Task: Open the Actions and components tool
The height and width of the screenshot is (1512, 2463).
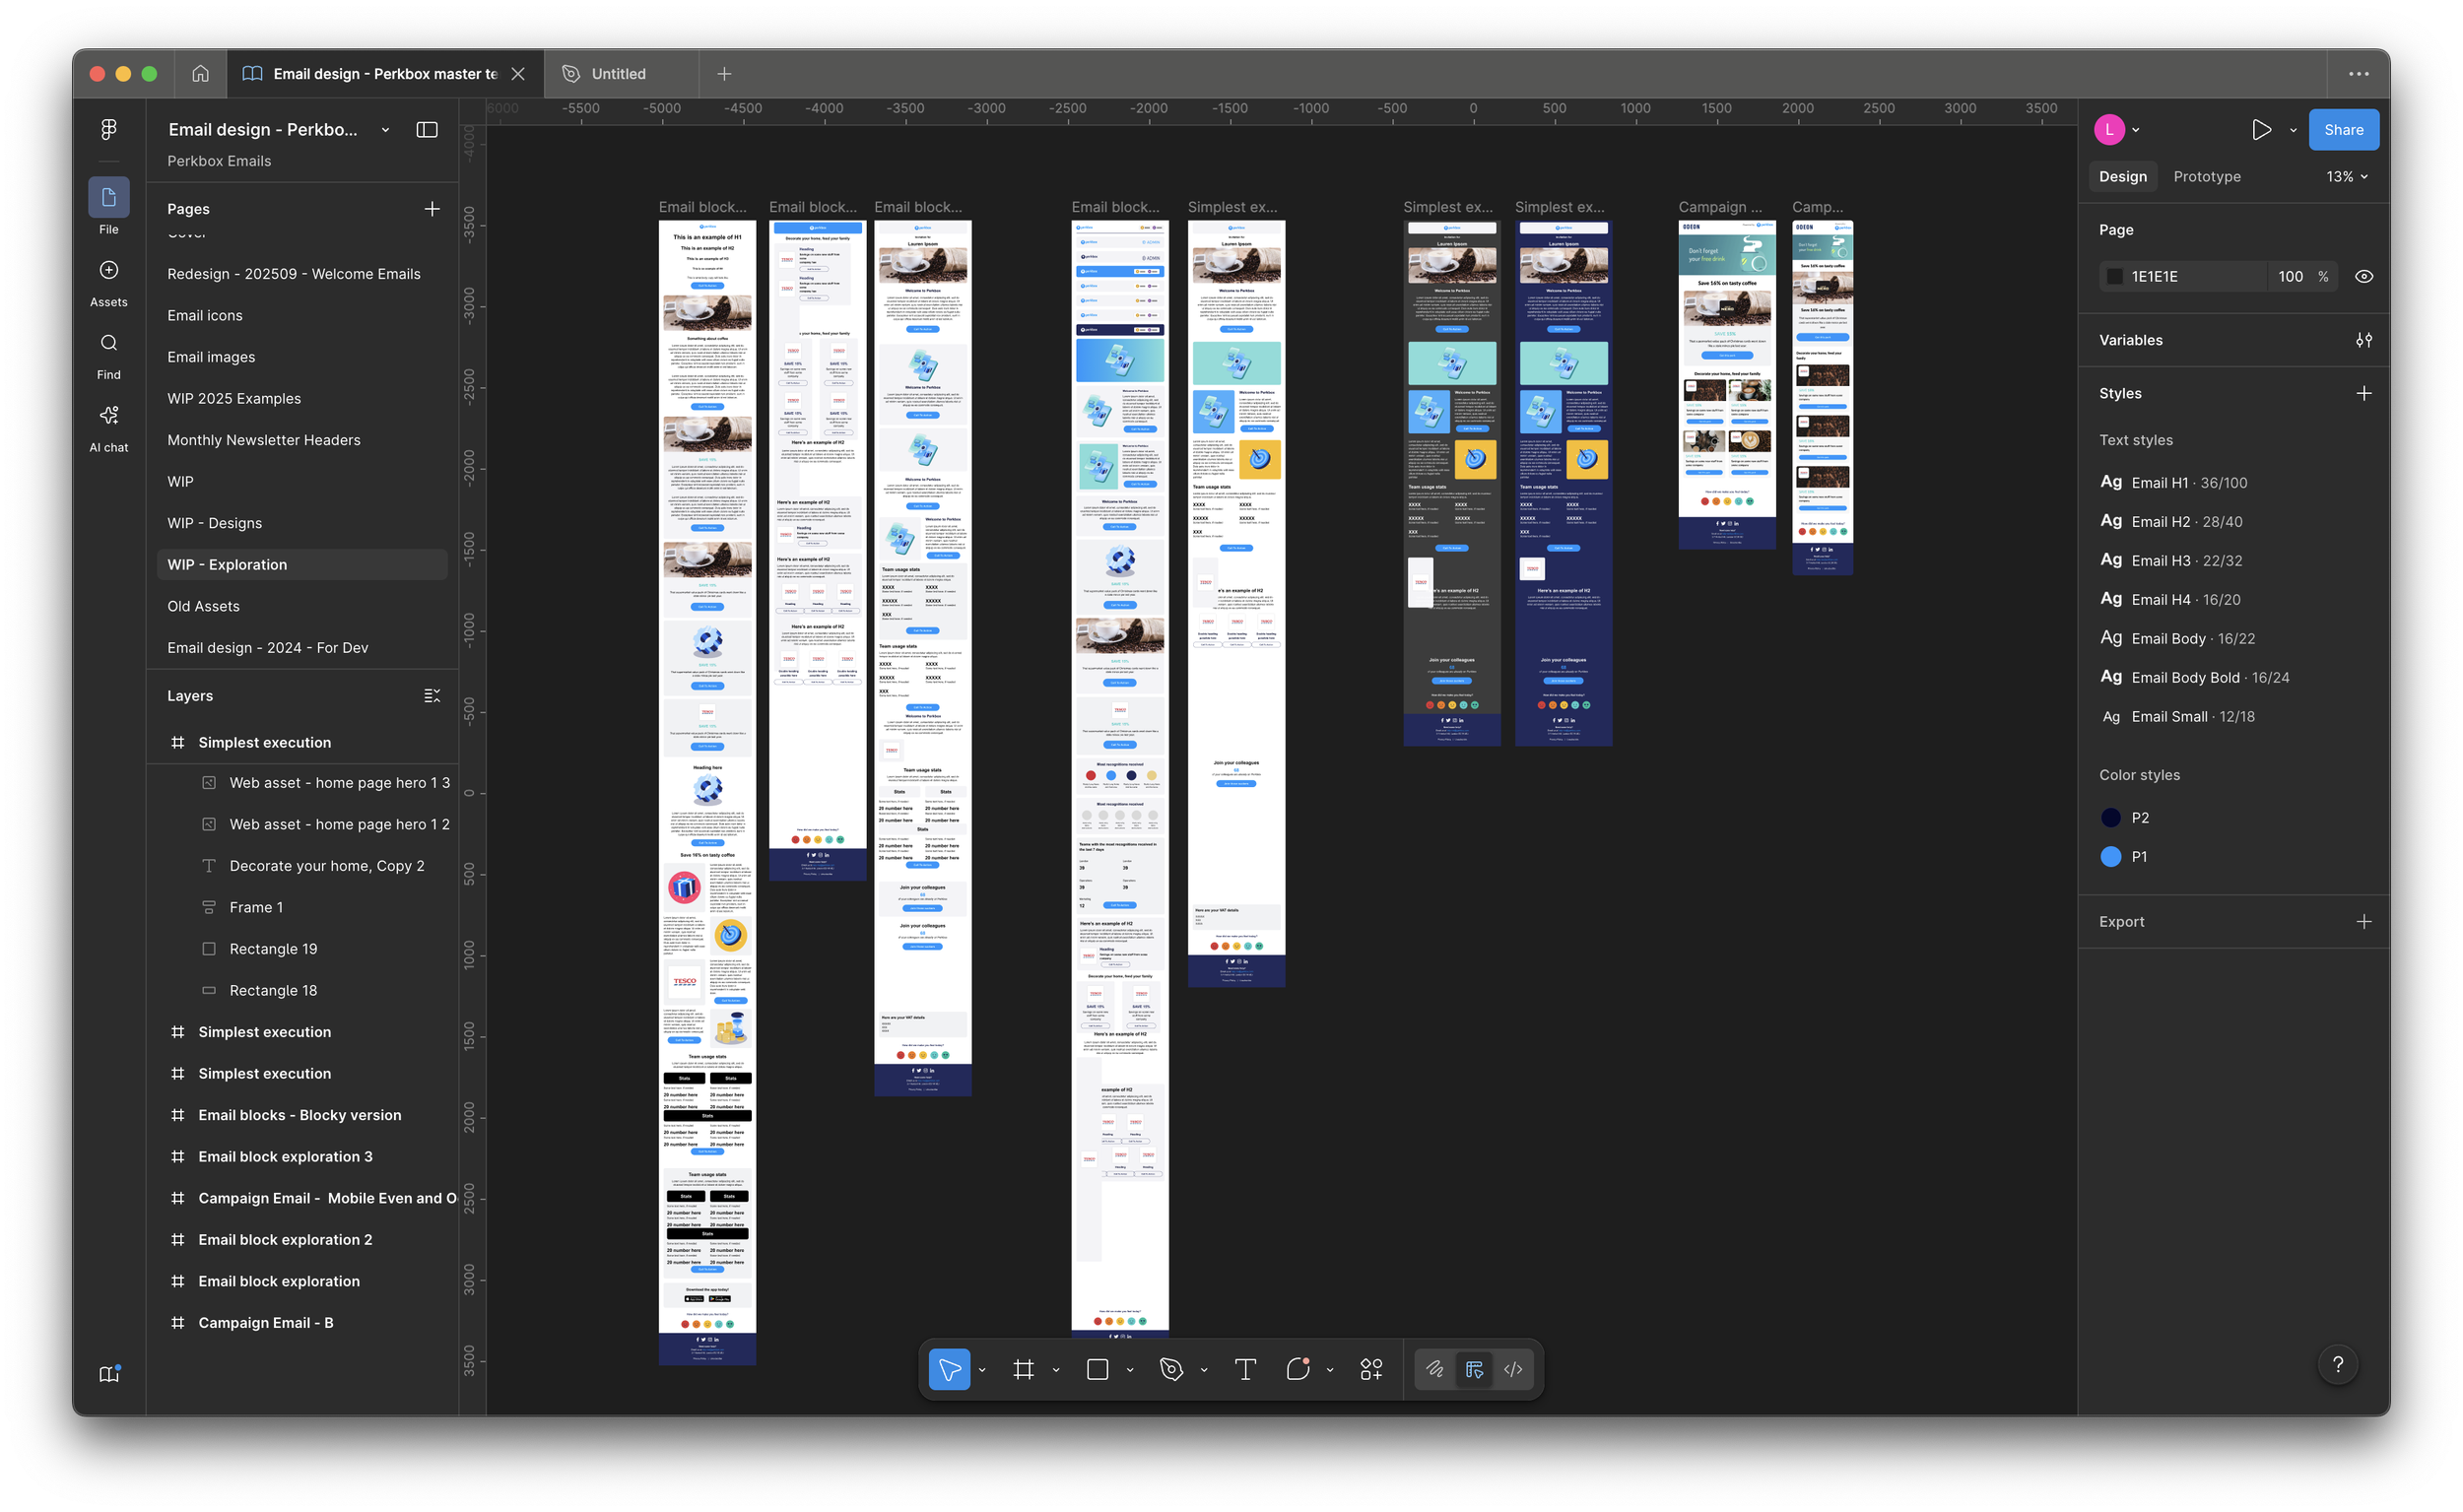Action: click(x=1371, y=1369)
